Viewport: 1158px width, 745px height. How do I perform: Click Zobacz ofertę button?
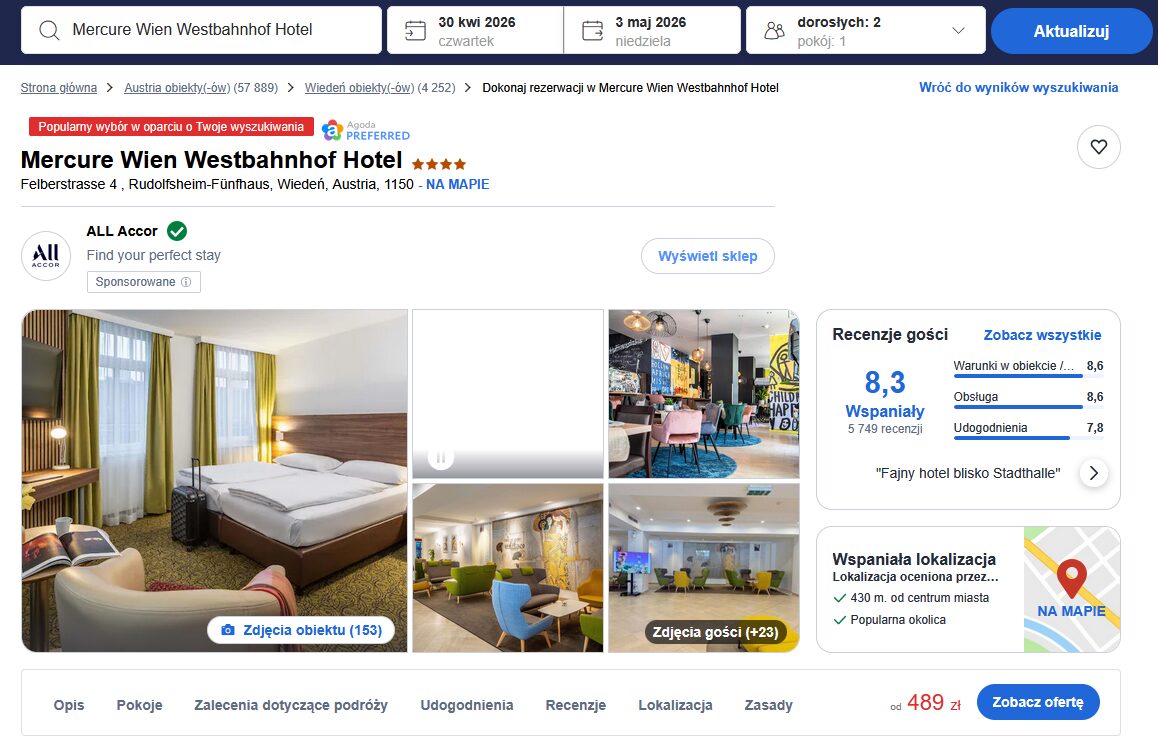(x=1038, y=702)
